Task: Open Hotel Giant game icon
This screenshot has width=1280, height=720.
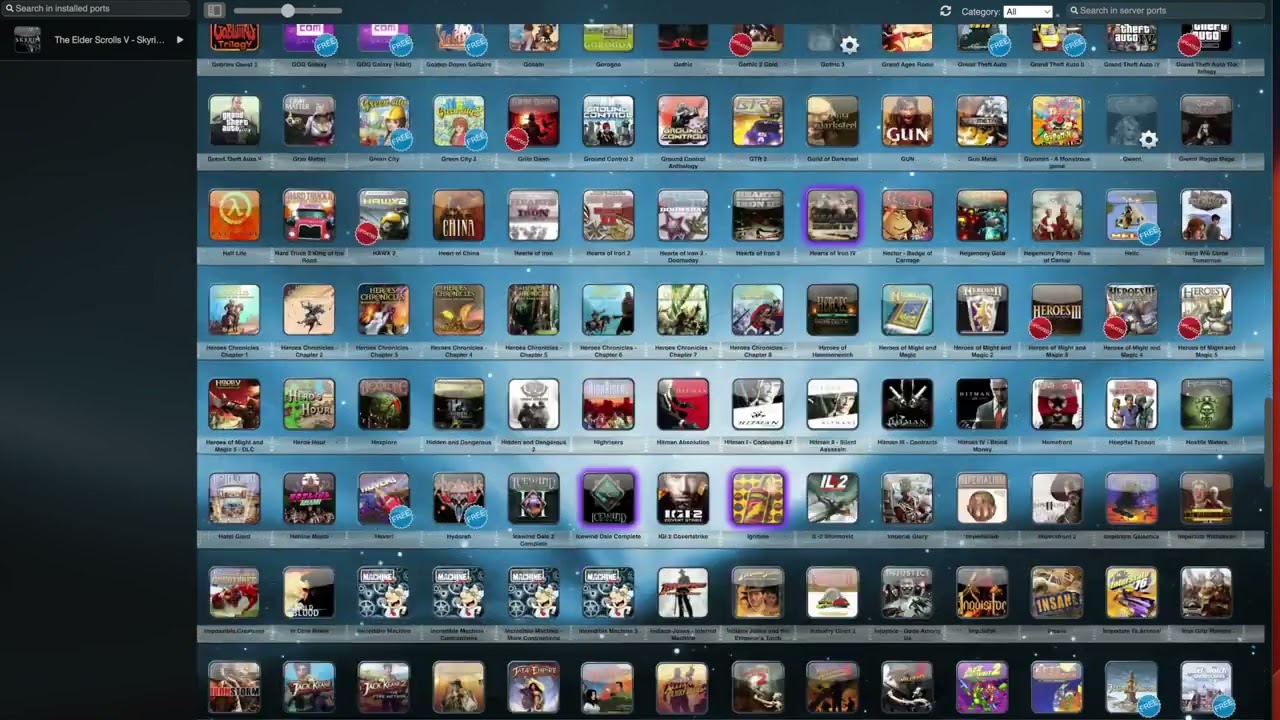Action: pyautogui.click(x=234, y=498)
